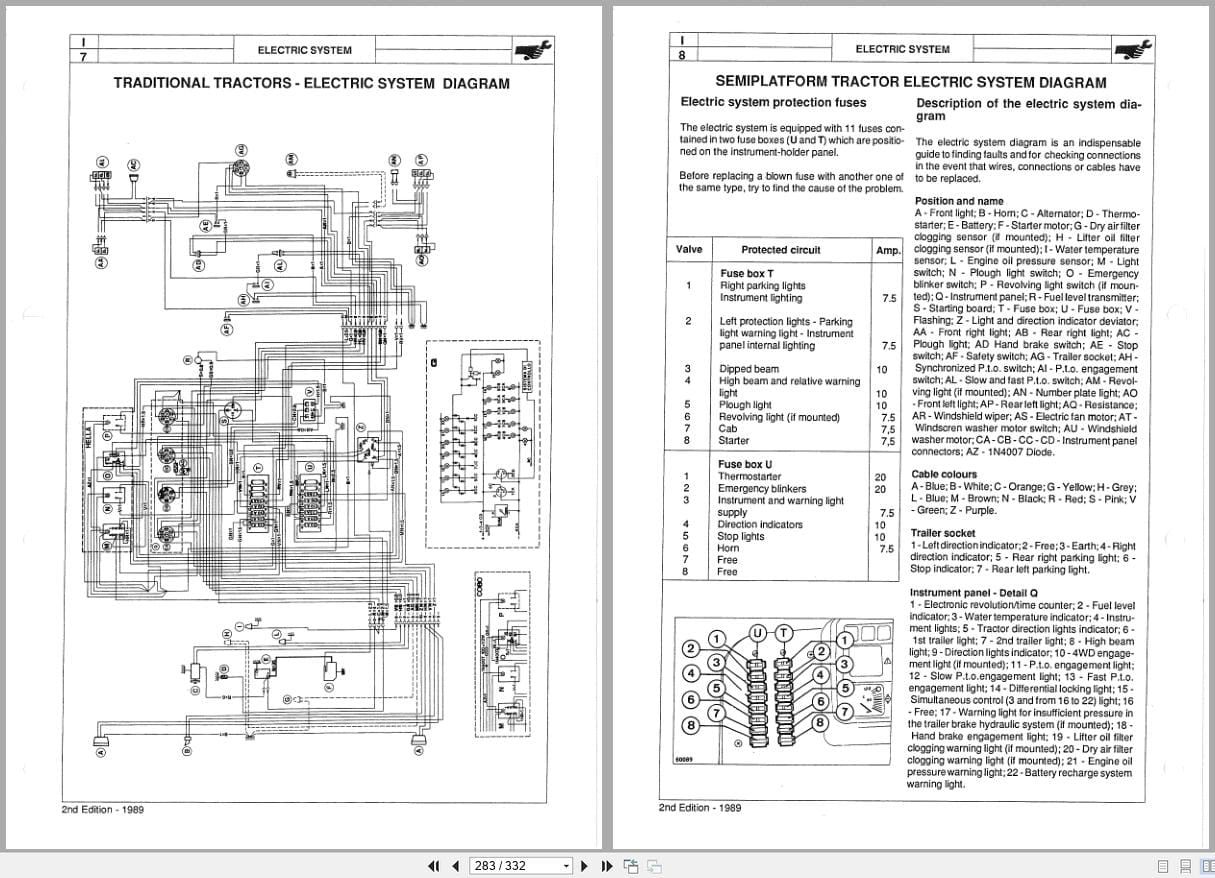
Task: Click heading 'SEMIPLATFORM TRACTOR ELECTRIC SYSTEM DIAGRAM'
Action: [911, 83]
